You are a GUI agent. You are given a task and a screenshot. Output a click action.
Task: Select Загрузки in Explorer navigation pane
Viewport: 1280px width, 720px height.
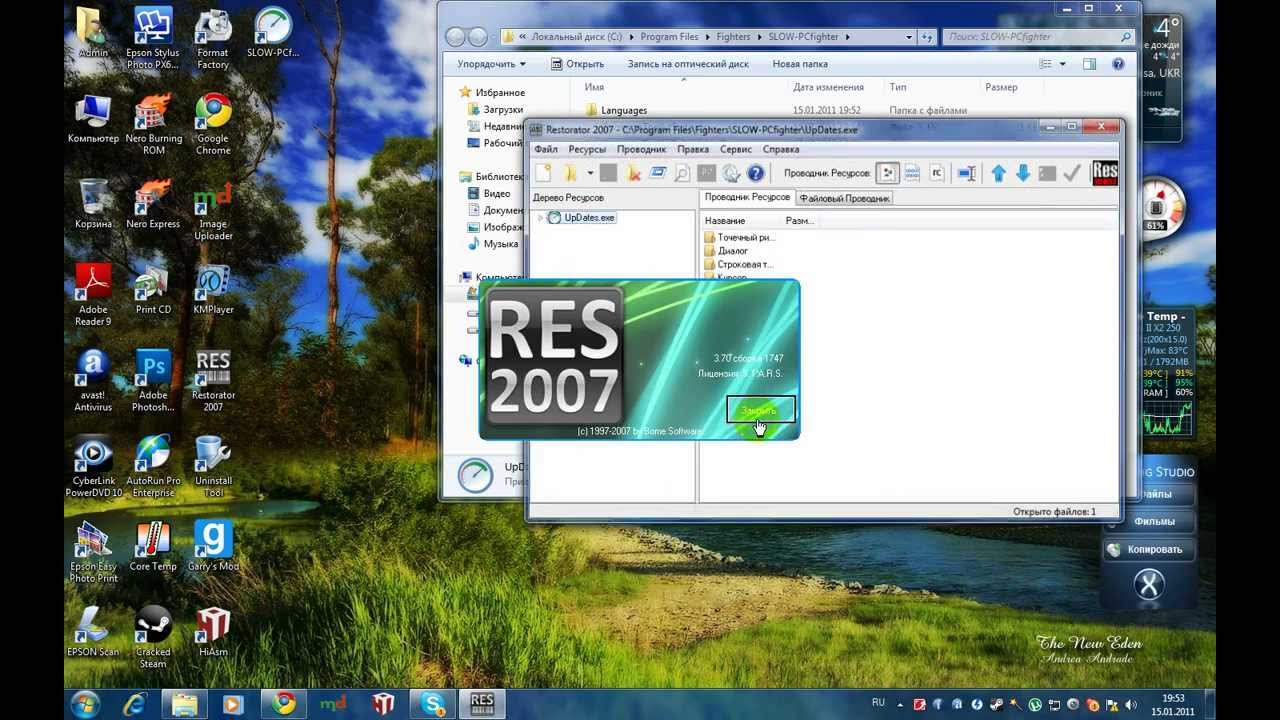pyautogui.click(x=496, y=109)
